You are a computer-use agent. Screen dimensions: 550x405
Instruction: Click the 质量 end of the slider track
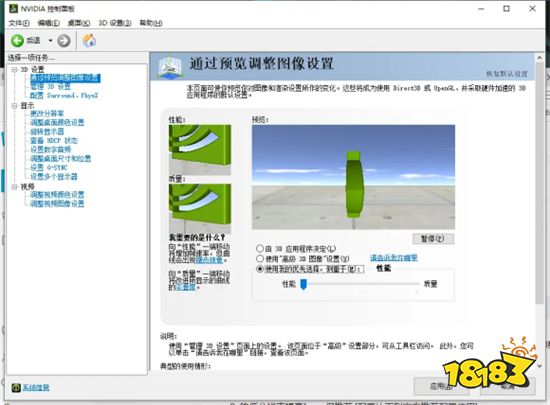(x=418, y=284)
